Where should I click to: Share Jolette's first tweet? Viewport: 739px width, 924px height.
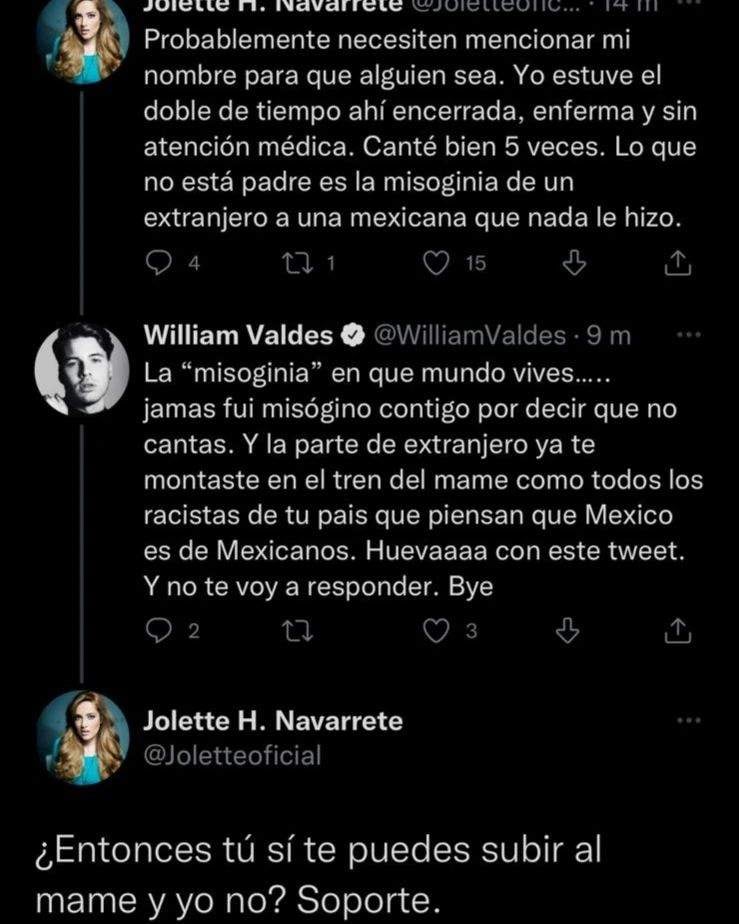677,263
